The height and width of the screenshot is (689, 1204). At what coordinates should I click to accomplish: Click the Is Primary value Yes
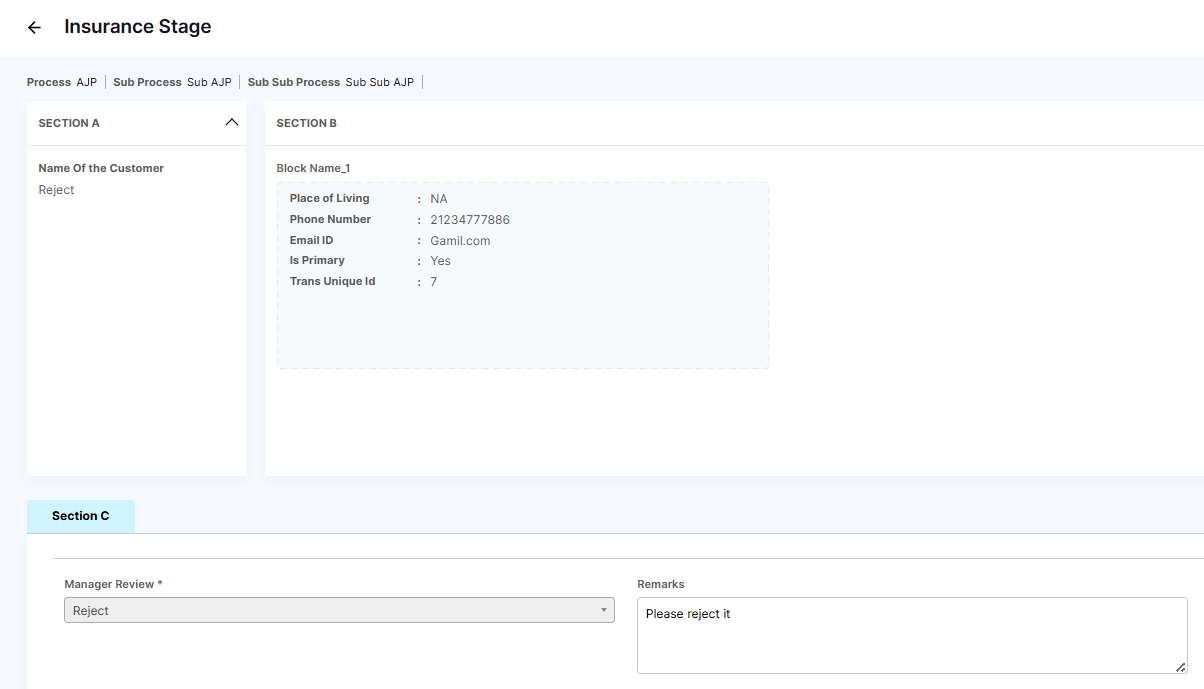pyautogui.click(x=440, y=261)
